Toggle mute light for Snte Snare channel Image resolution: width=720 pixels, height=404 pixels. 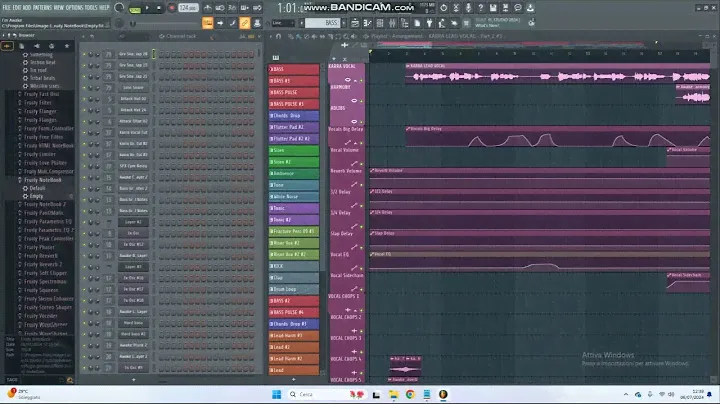[x=85, y=87]
